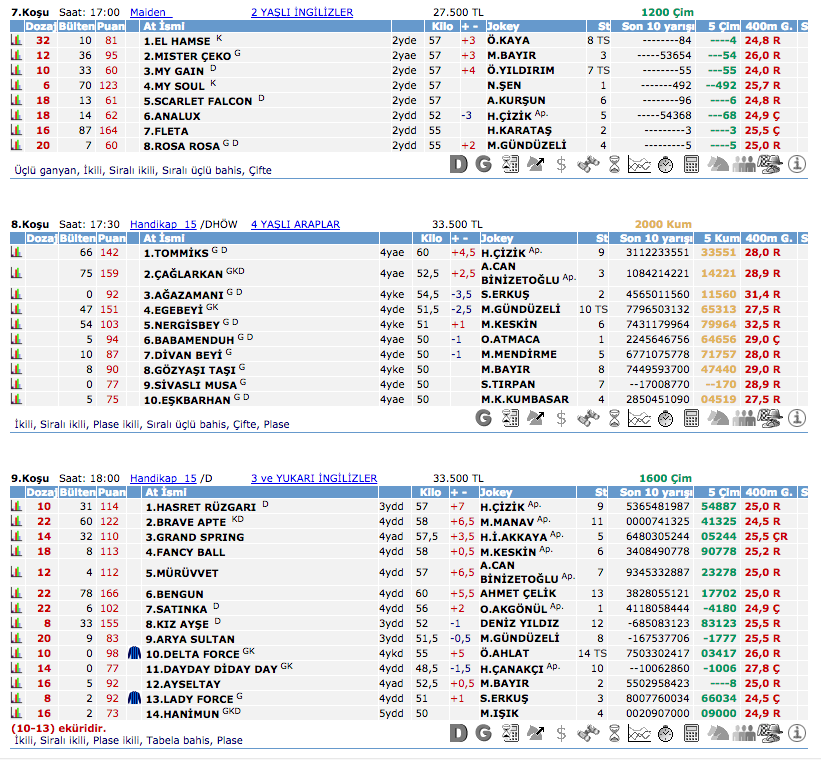Image resolution: width=821 pixels, height=760 pixels.
Task: Click the binoculars icon under race 7
Action: (x=587, y=164)
